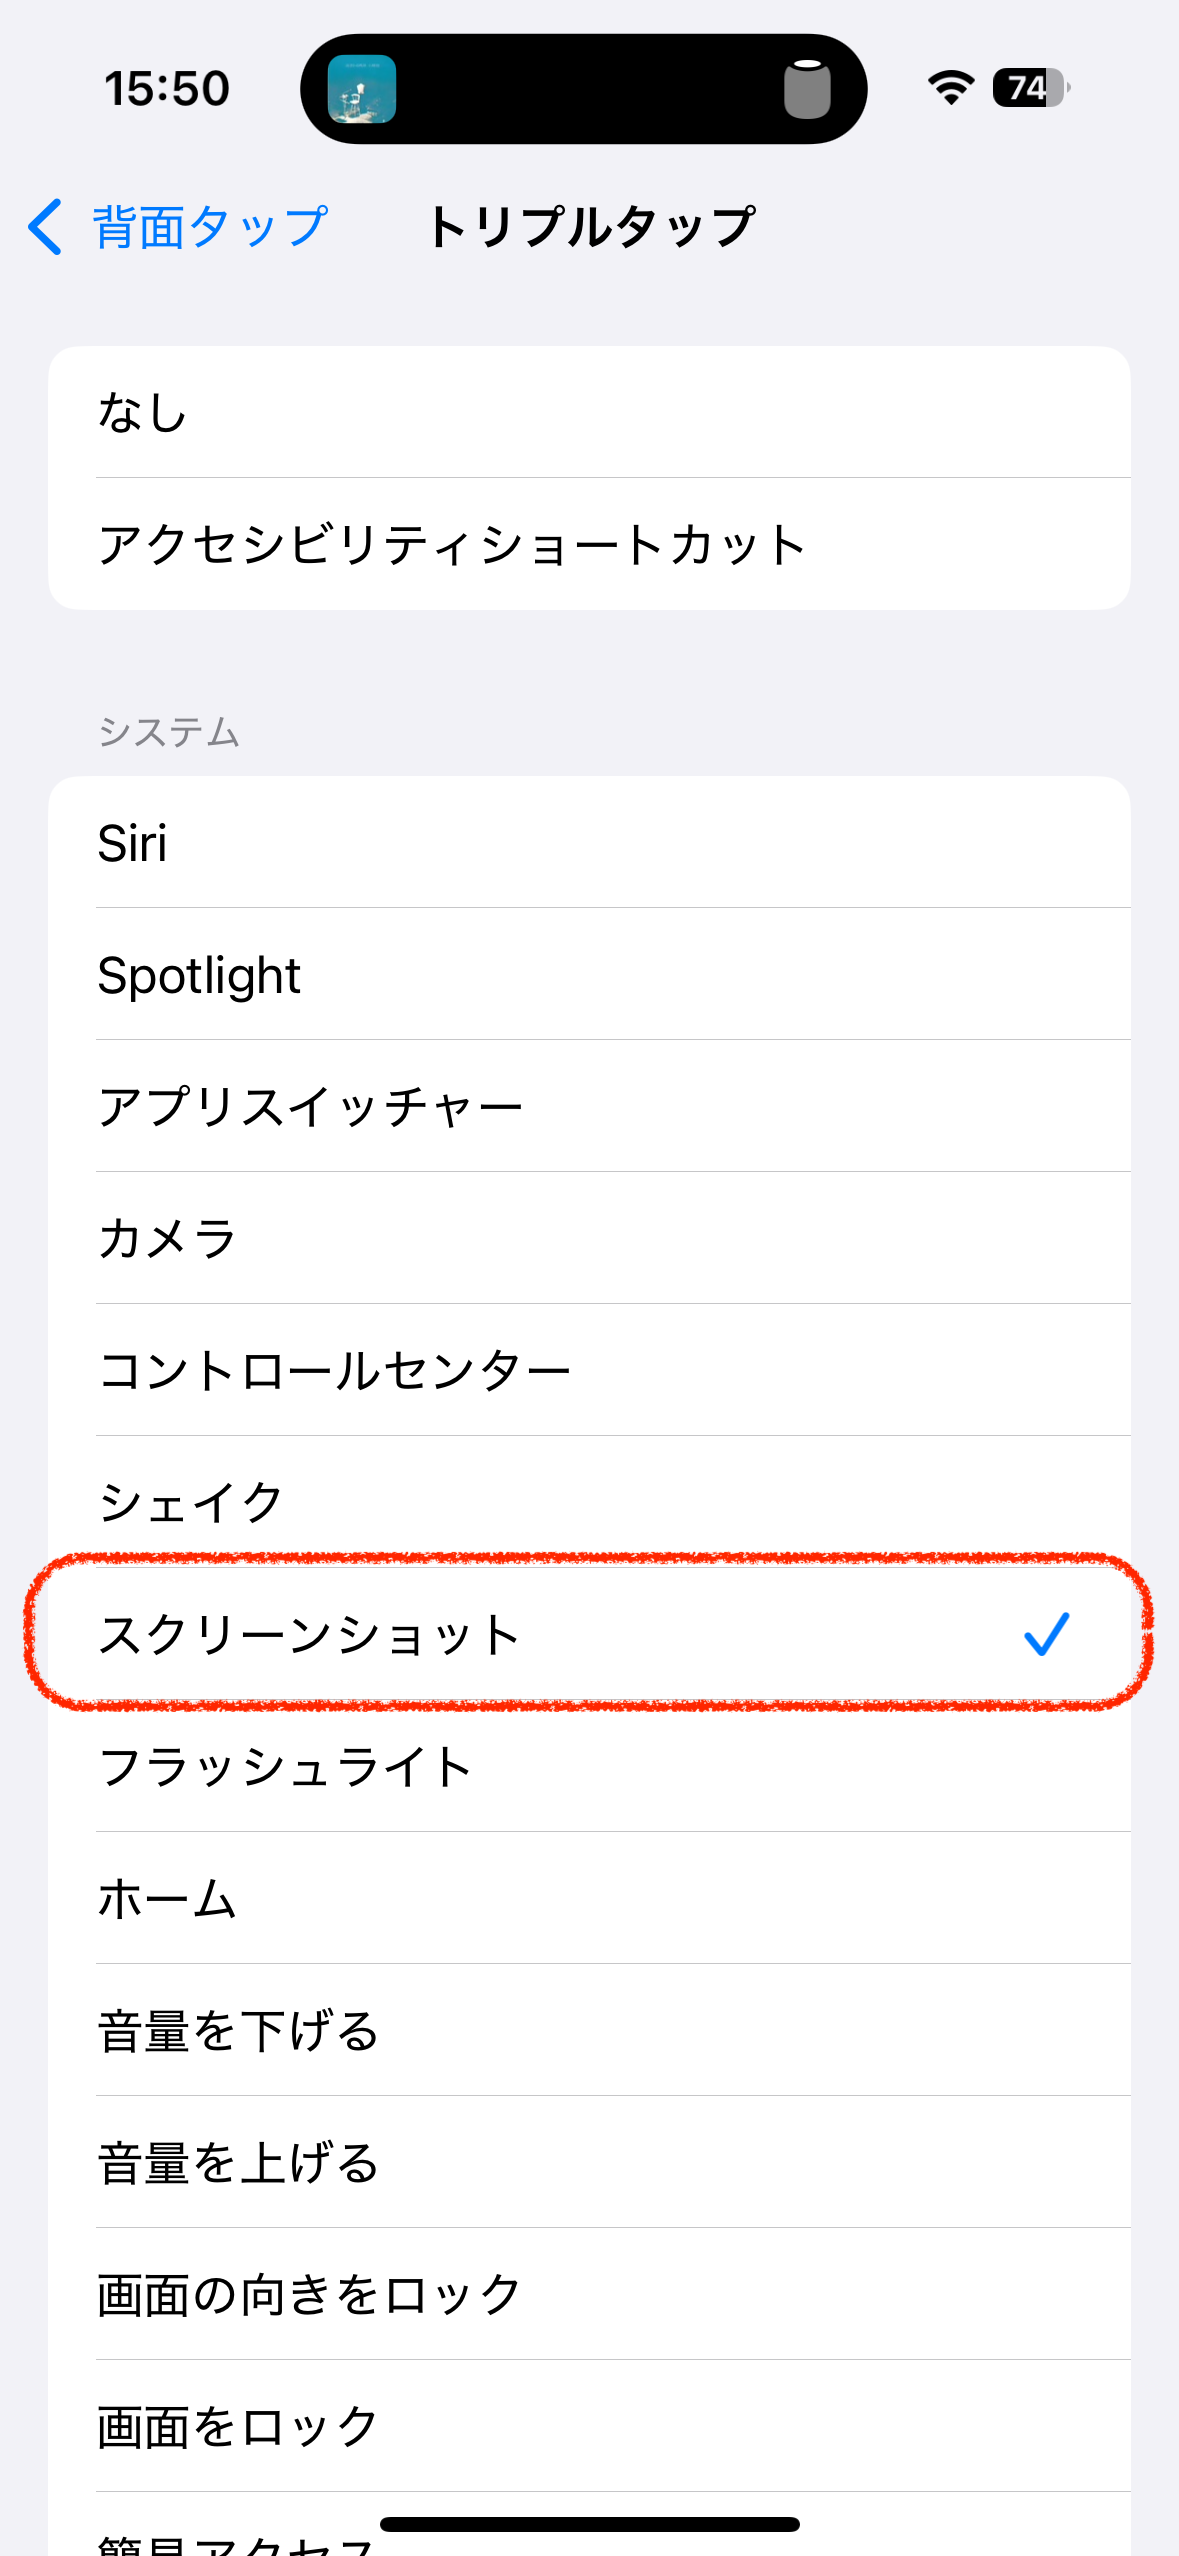The width and height of the screenshot is (1179, 2556).
Task: Select フラッシュライト option
Action: 589,1767
